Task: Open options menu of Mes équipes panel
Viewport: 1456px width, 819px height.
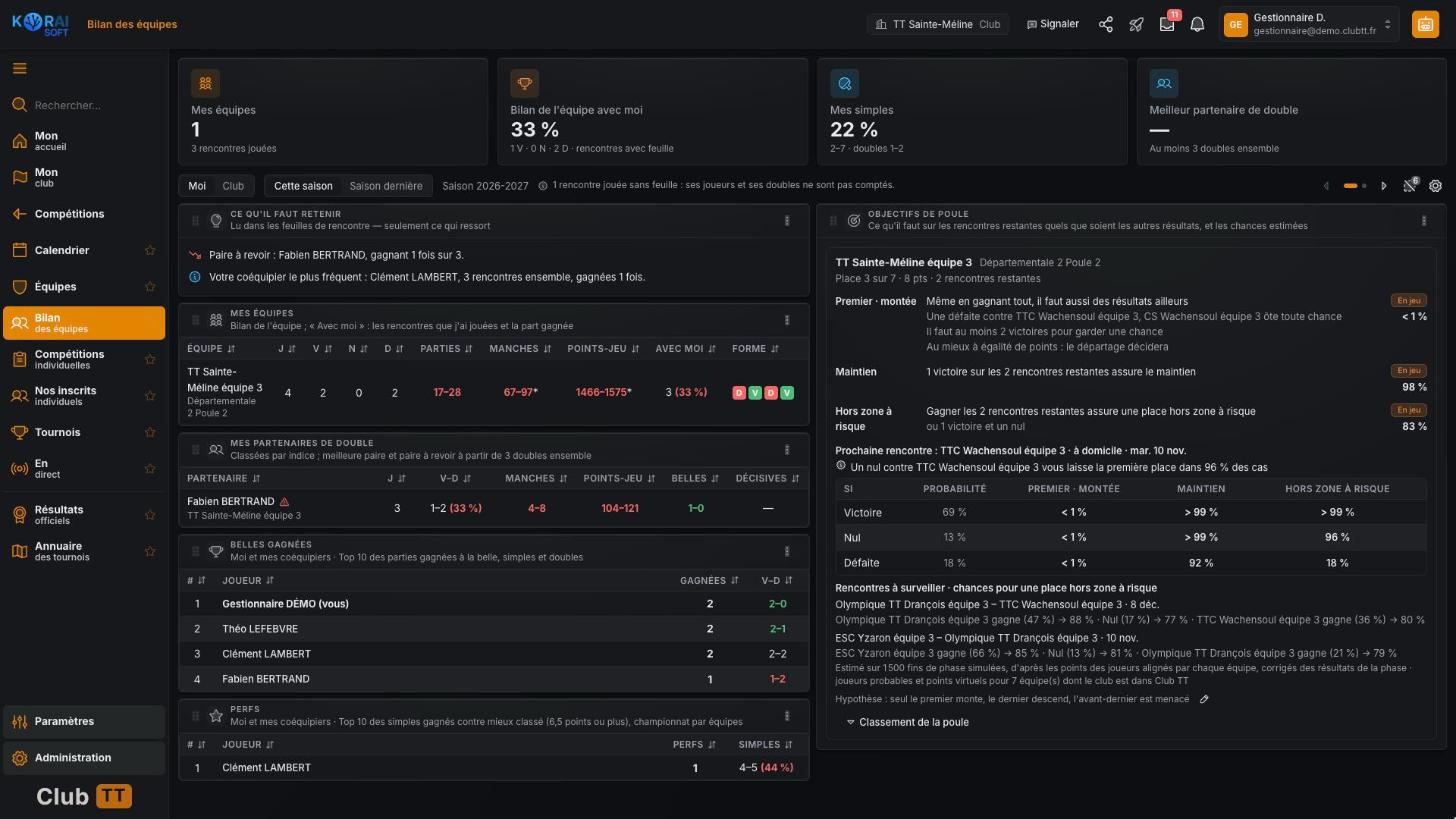Action: (x=786, y=320)
